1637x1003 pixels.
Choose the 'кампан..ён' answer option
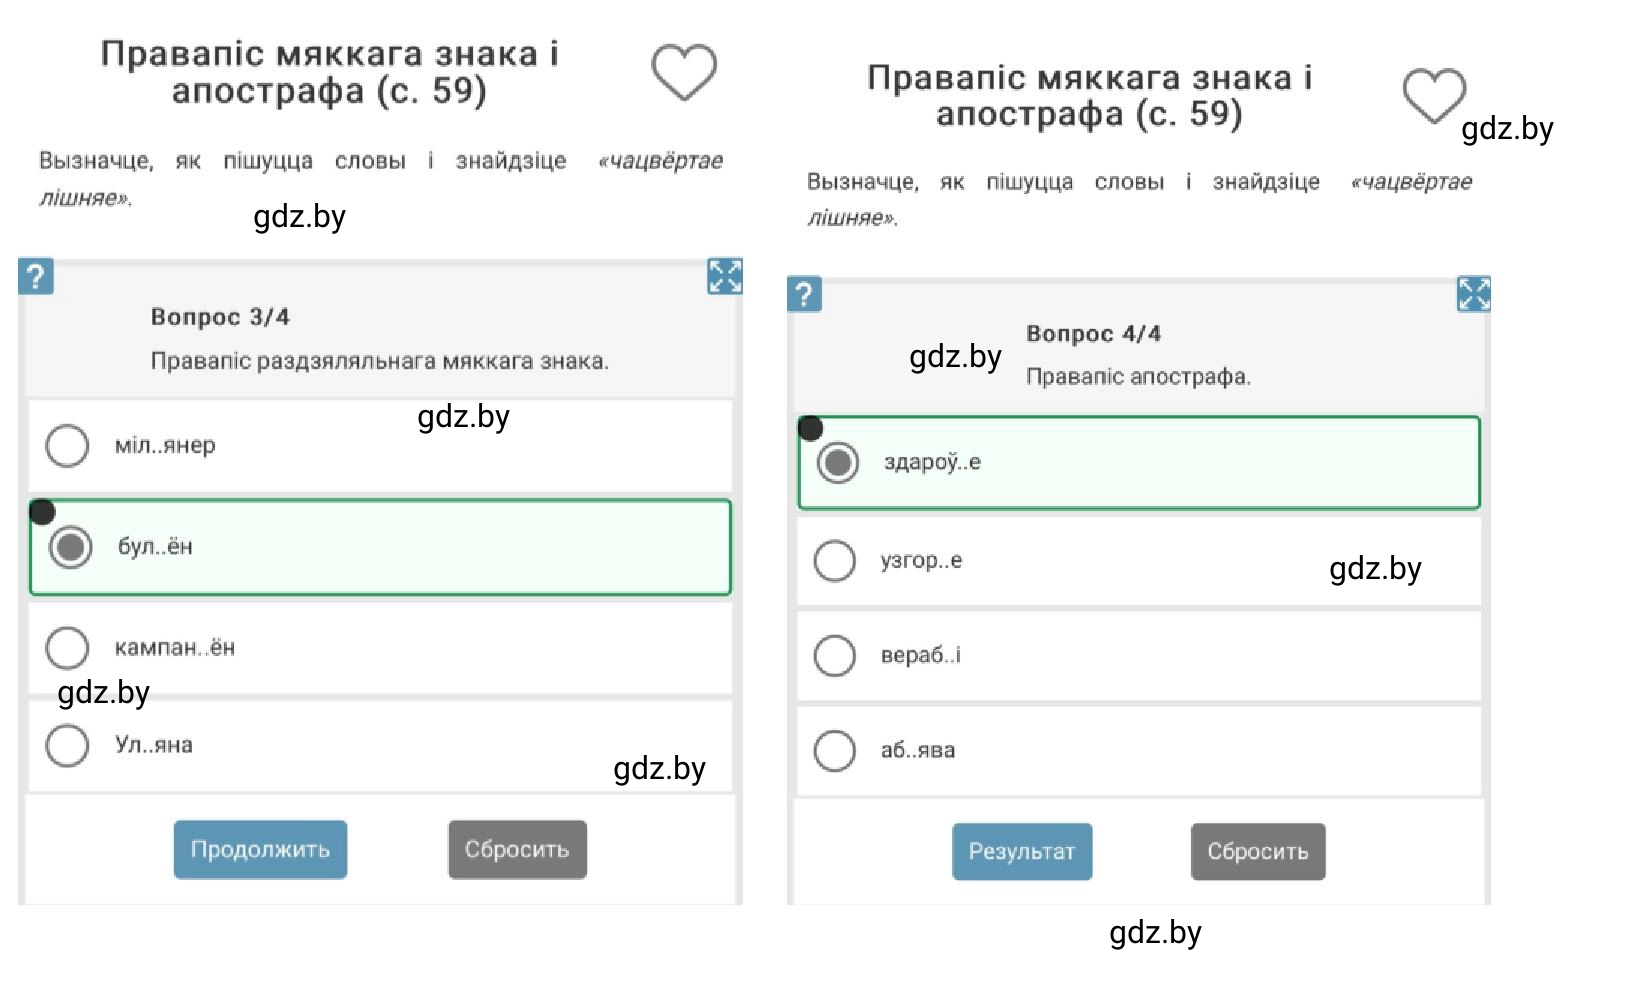pos(380,648)
